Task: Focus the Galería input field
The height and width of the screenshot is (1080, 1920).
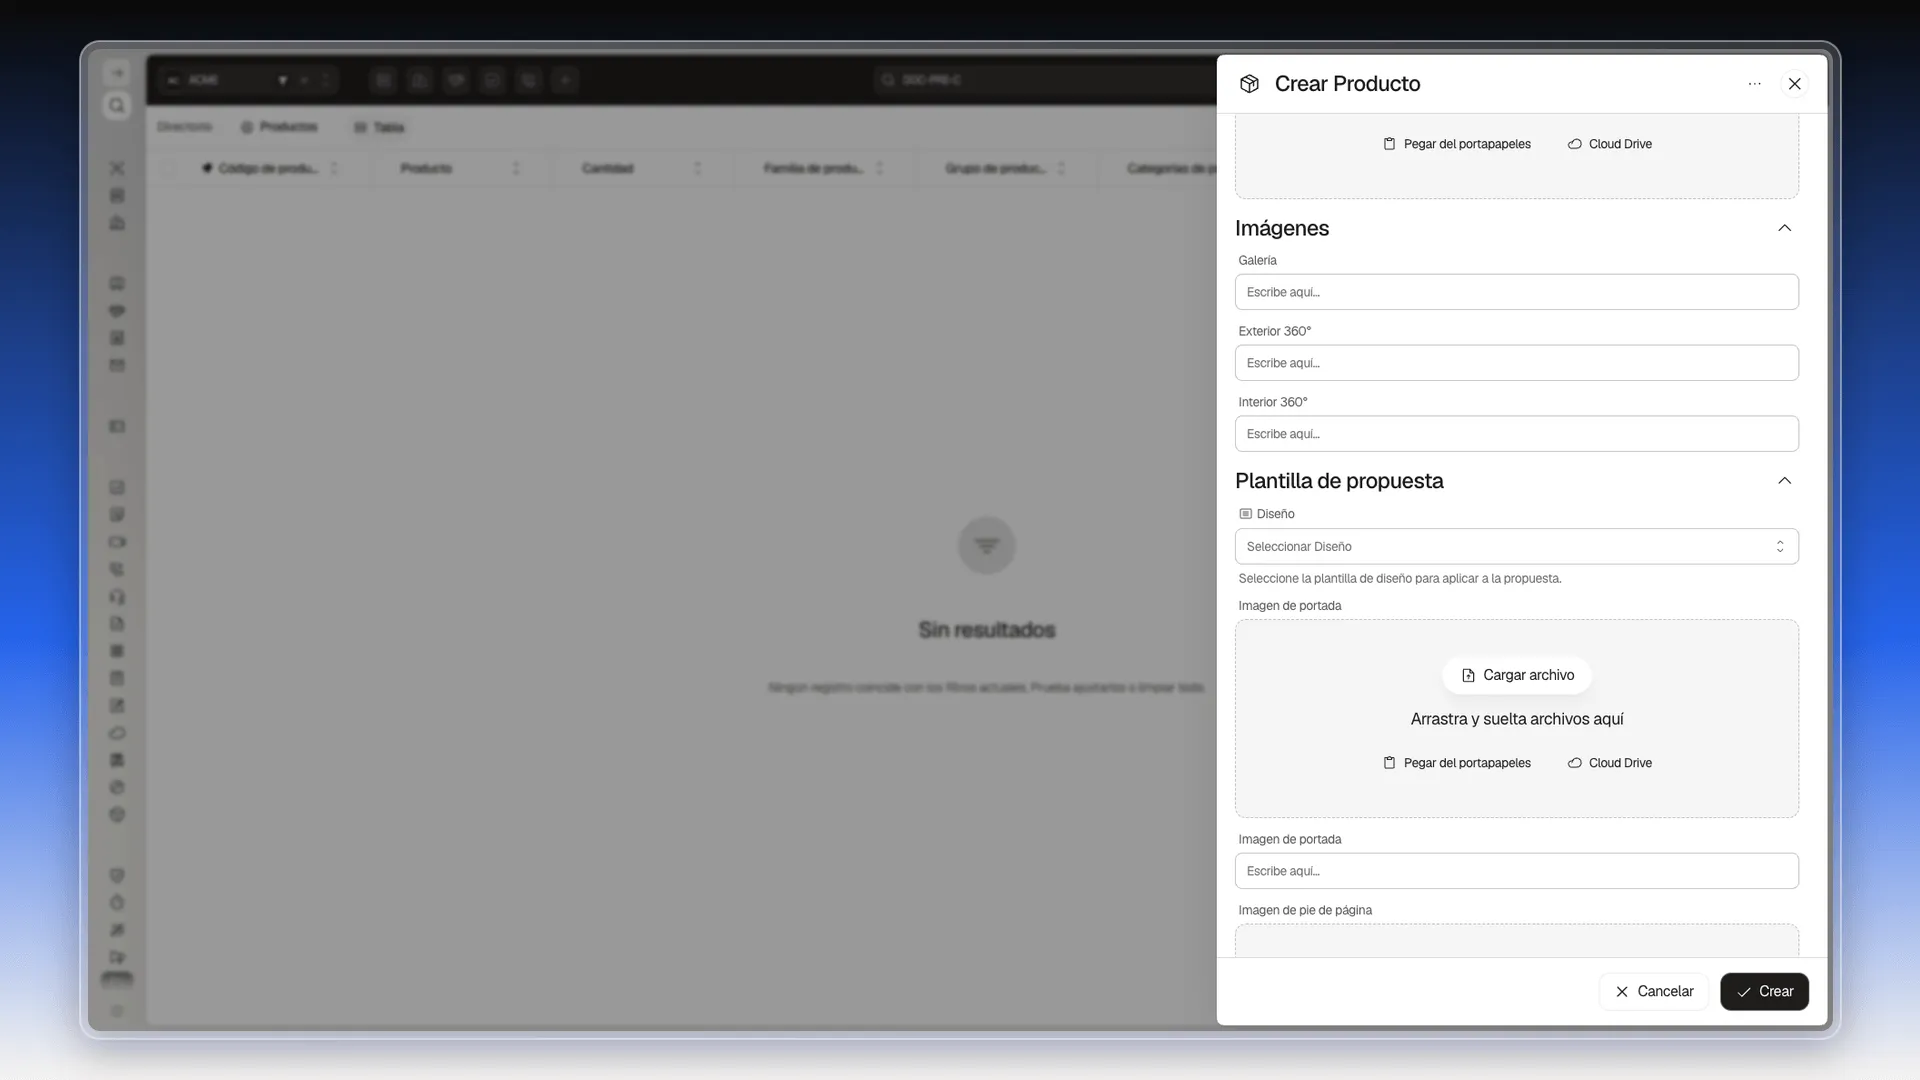Action: pyautogui.click(x=1516, y=292)
